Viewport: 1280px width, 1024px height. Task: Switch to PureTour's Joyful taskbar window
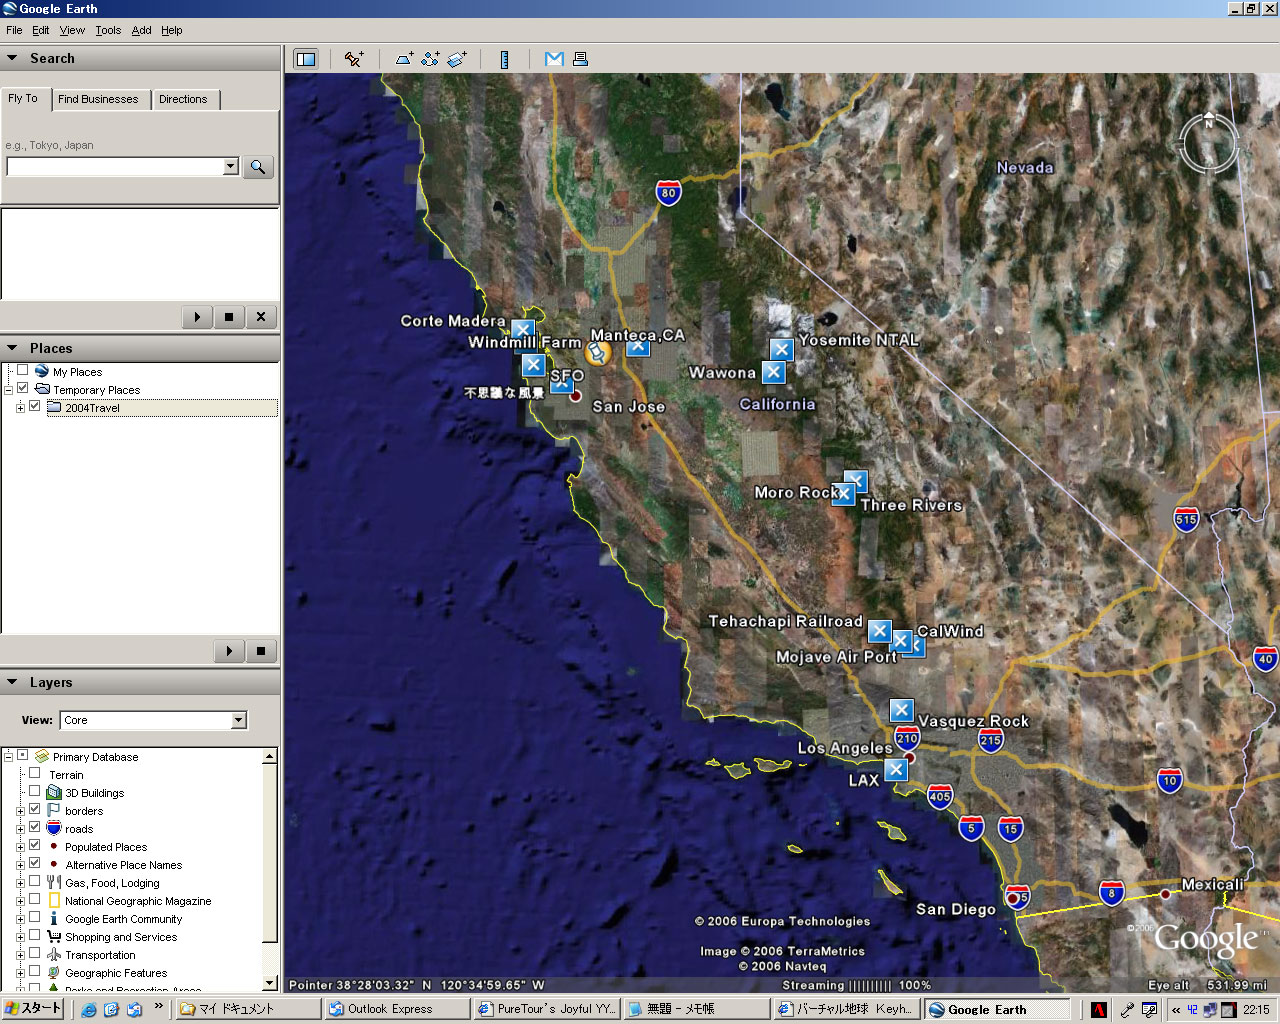coord(547,1009)
